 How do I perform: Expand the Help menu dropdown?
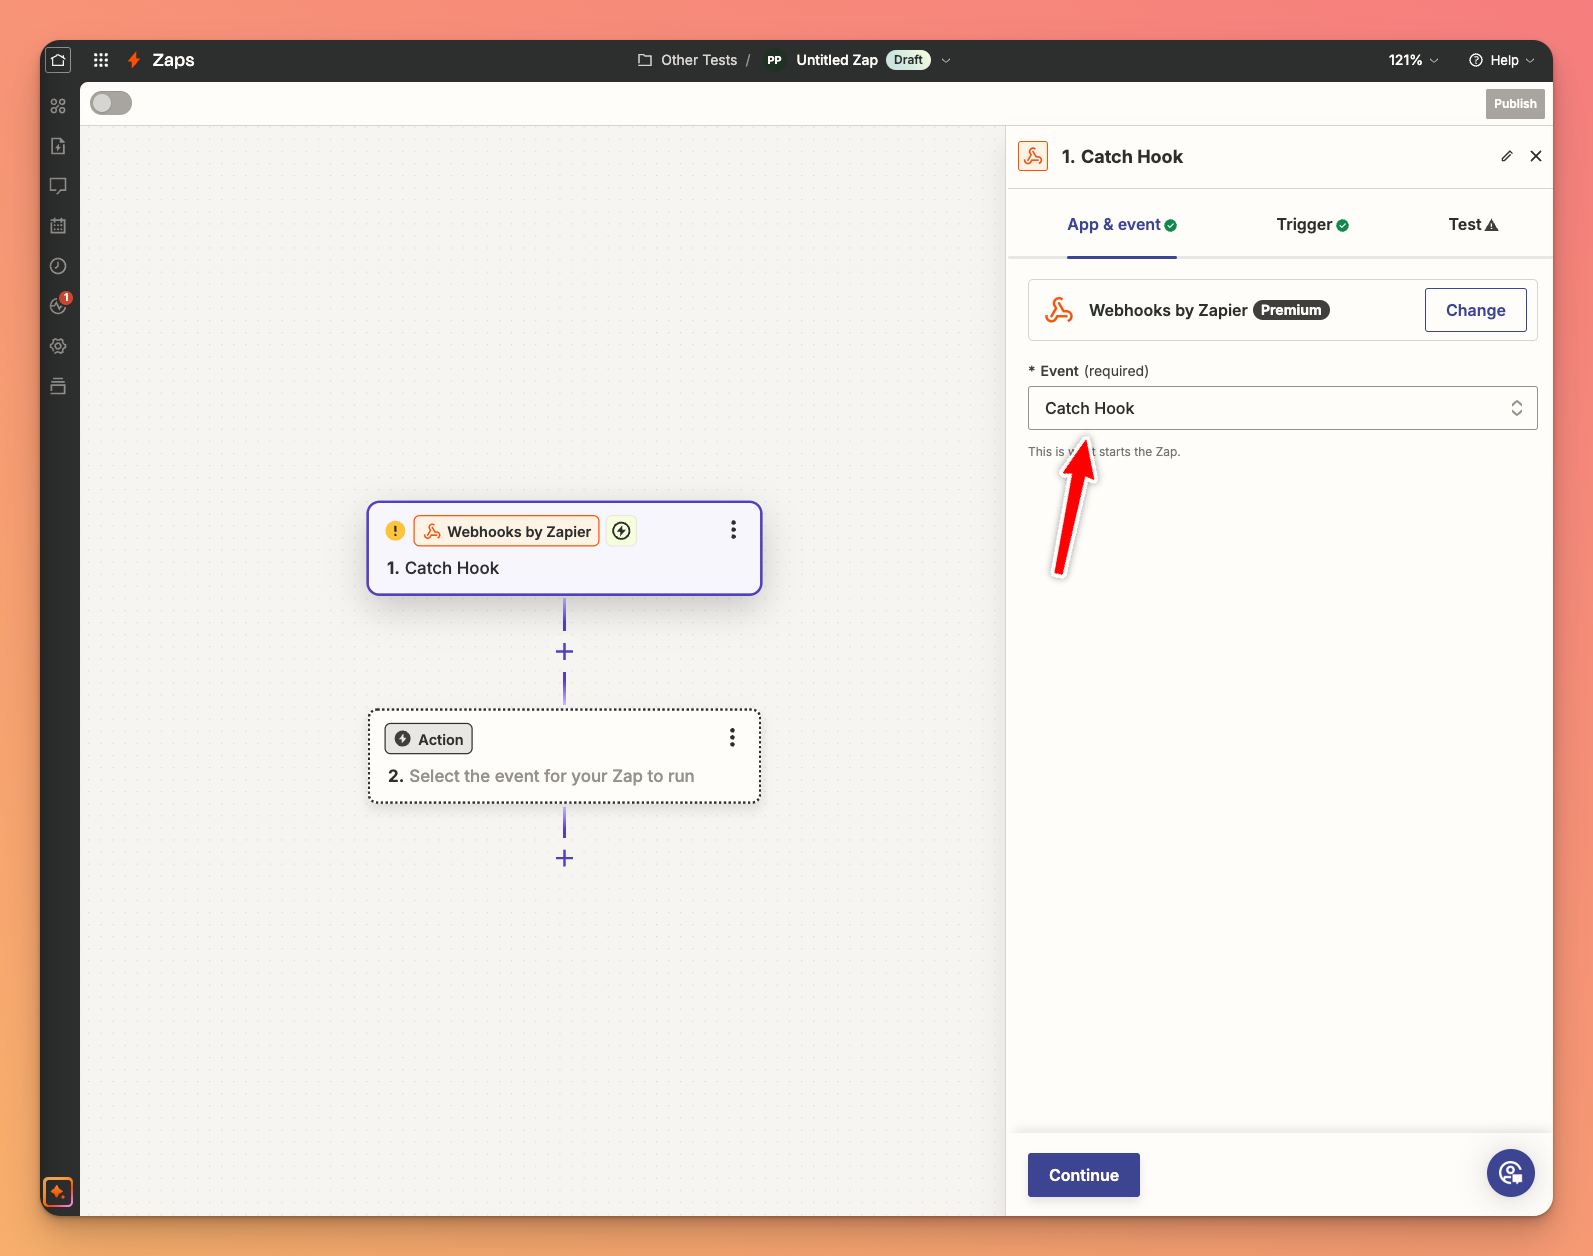coord(1501,60)
